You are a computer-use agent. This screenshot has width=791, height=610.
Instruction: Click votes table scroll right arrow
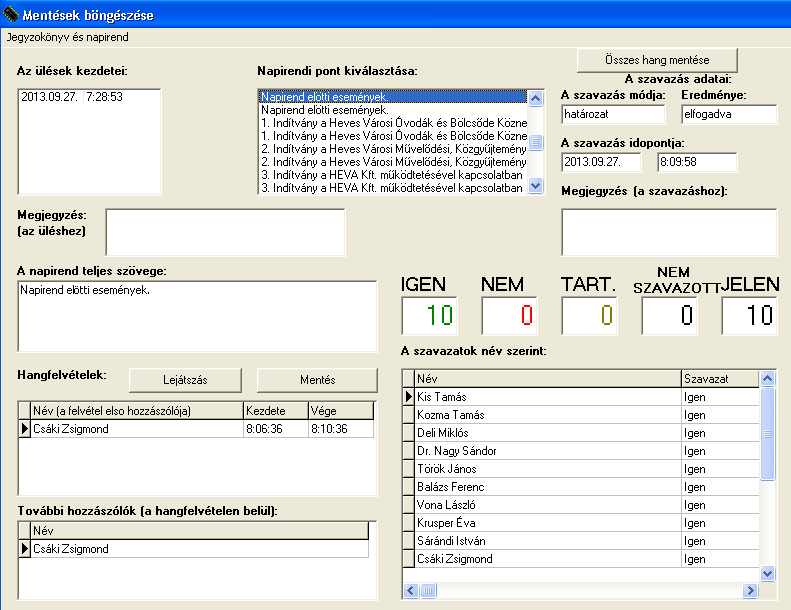click(x=750, y=590)
